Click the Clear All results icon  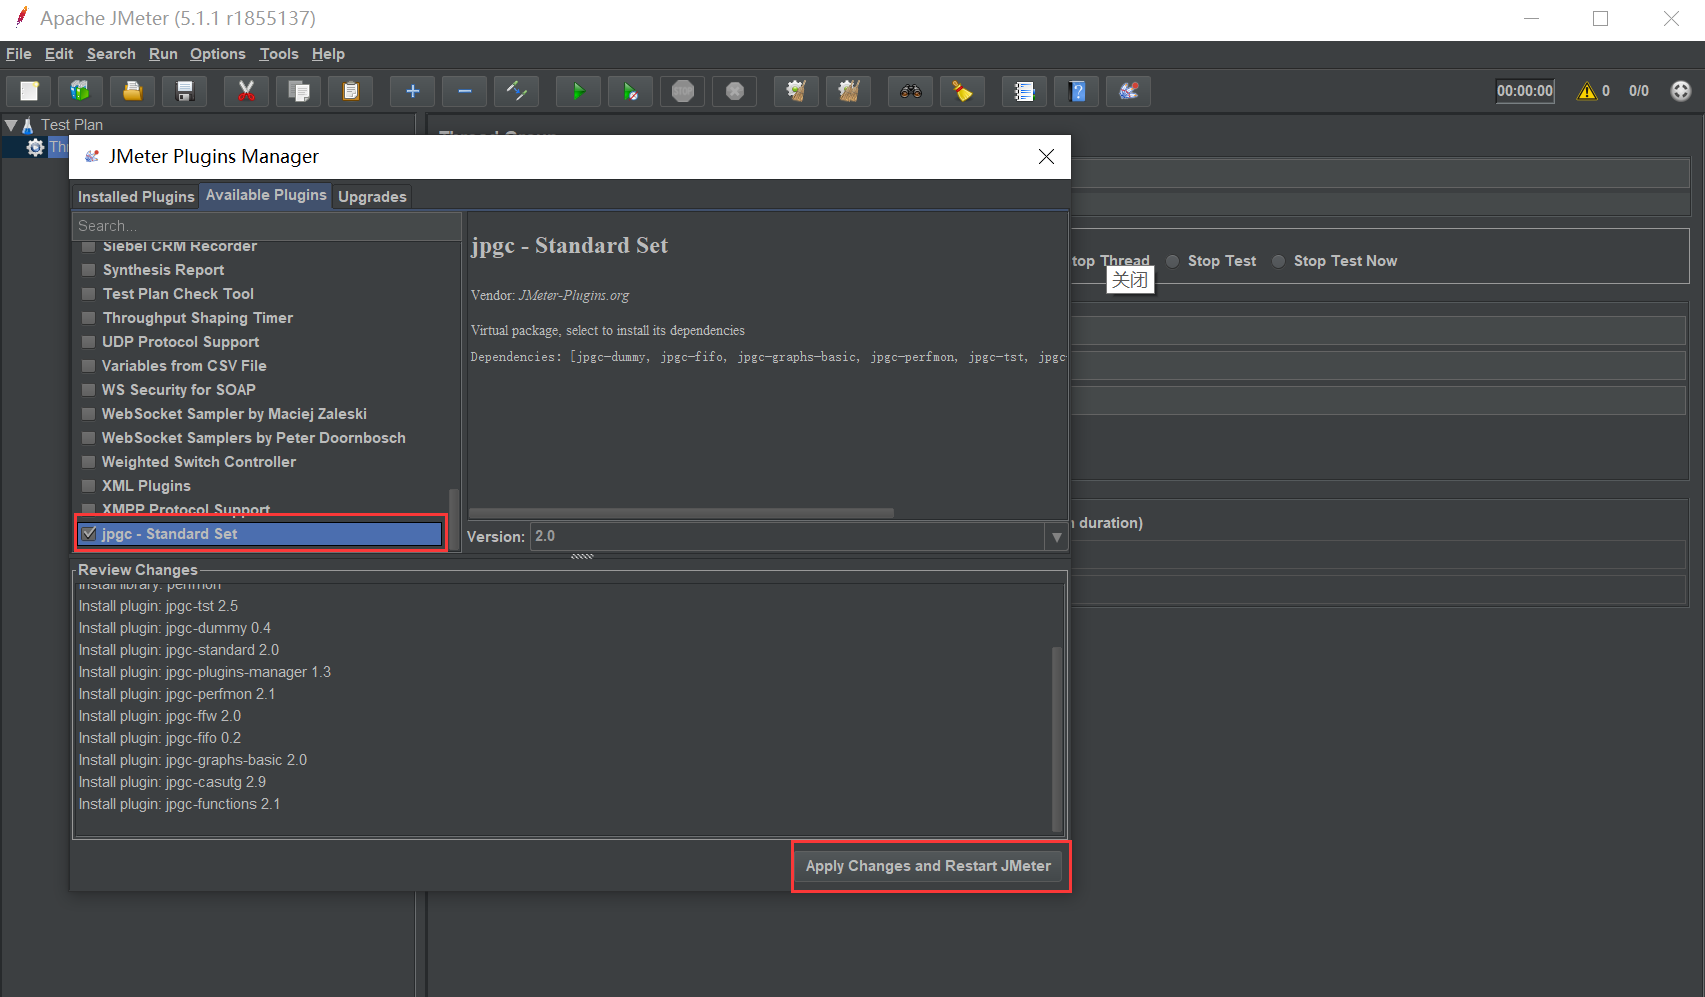[849, 91]
